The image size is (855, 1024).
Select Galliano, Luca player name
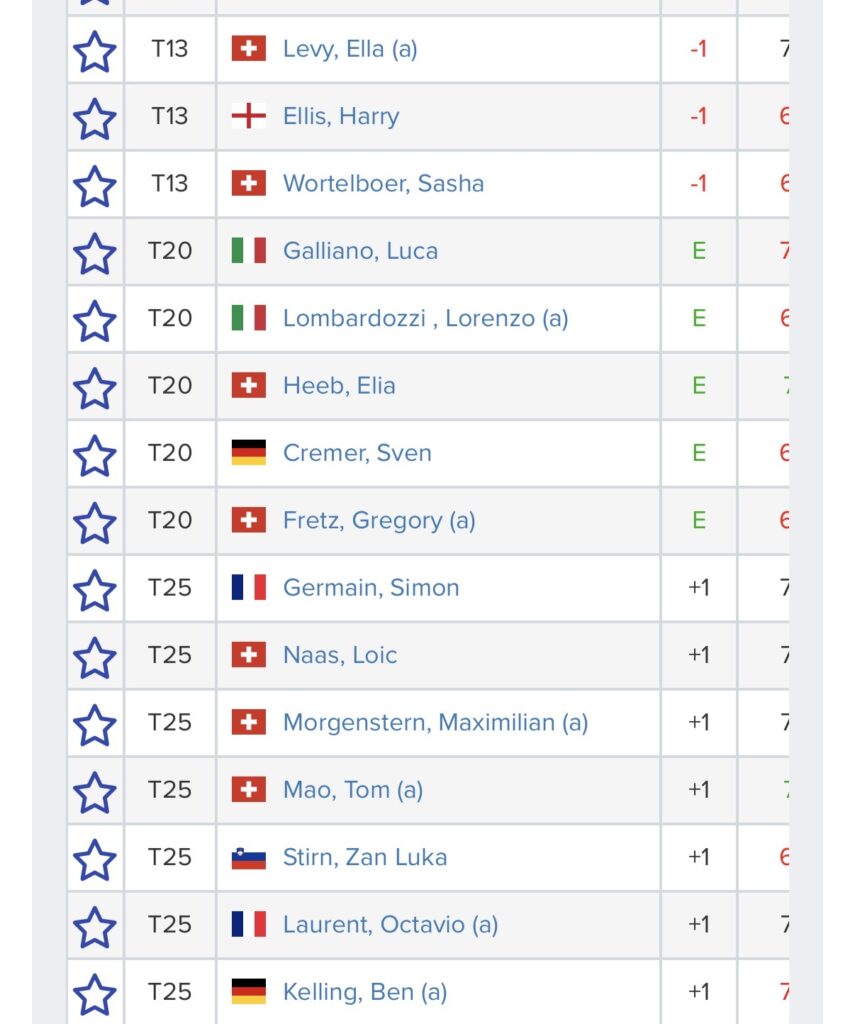click(x=361, y=251)
